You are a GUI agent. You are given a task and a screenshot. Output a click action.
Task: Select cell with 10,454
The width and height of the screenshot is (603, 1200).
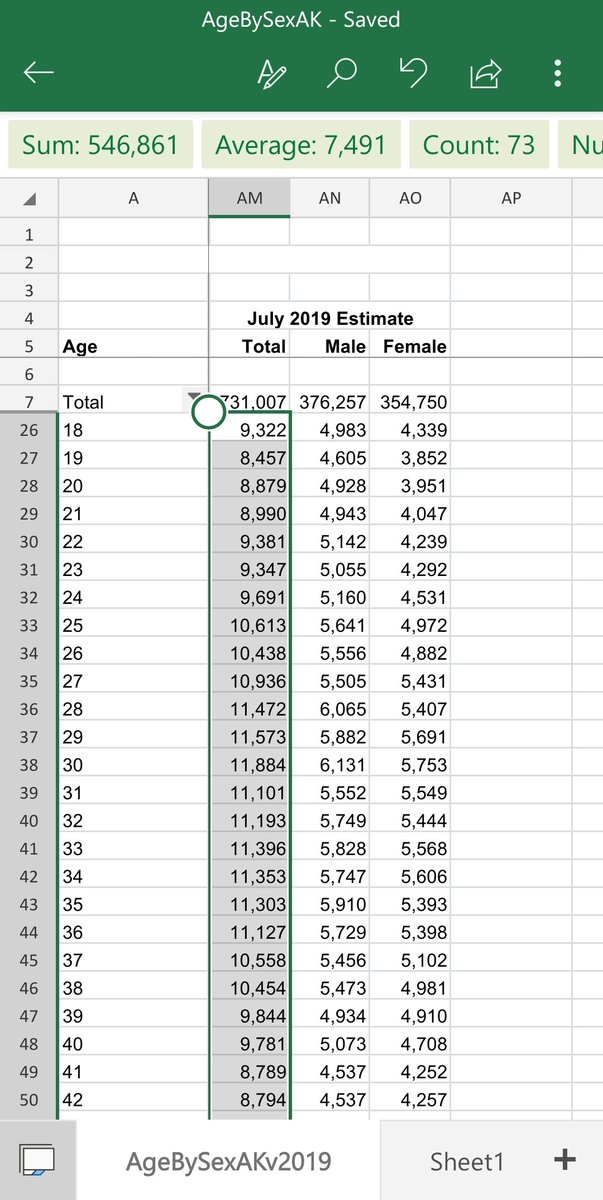point(250,989)
